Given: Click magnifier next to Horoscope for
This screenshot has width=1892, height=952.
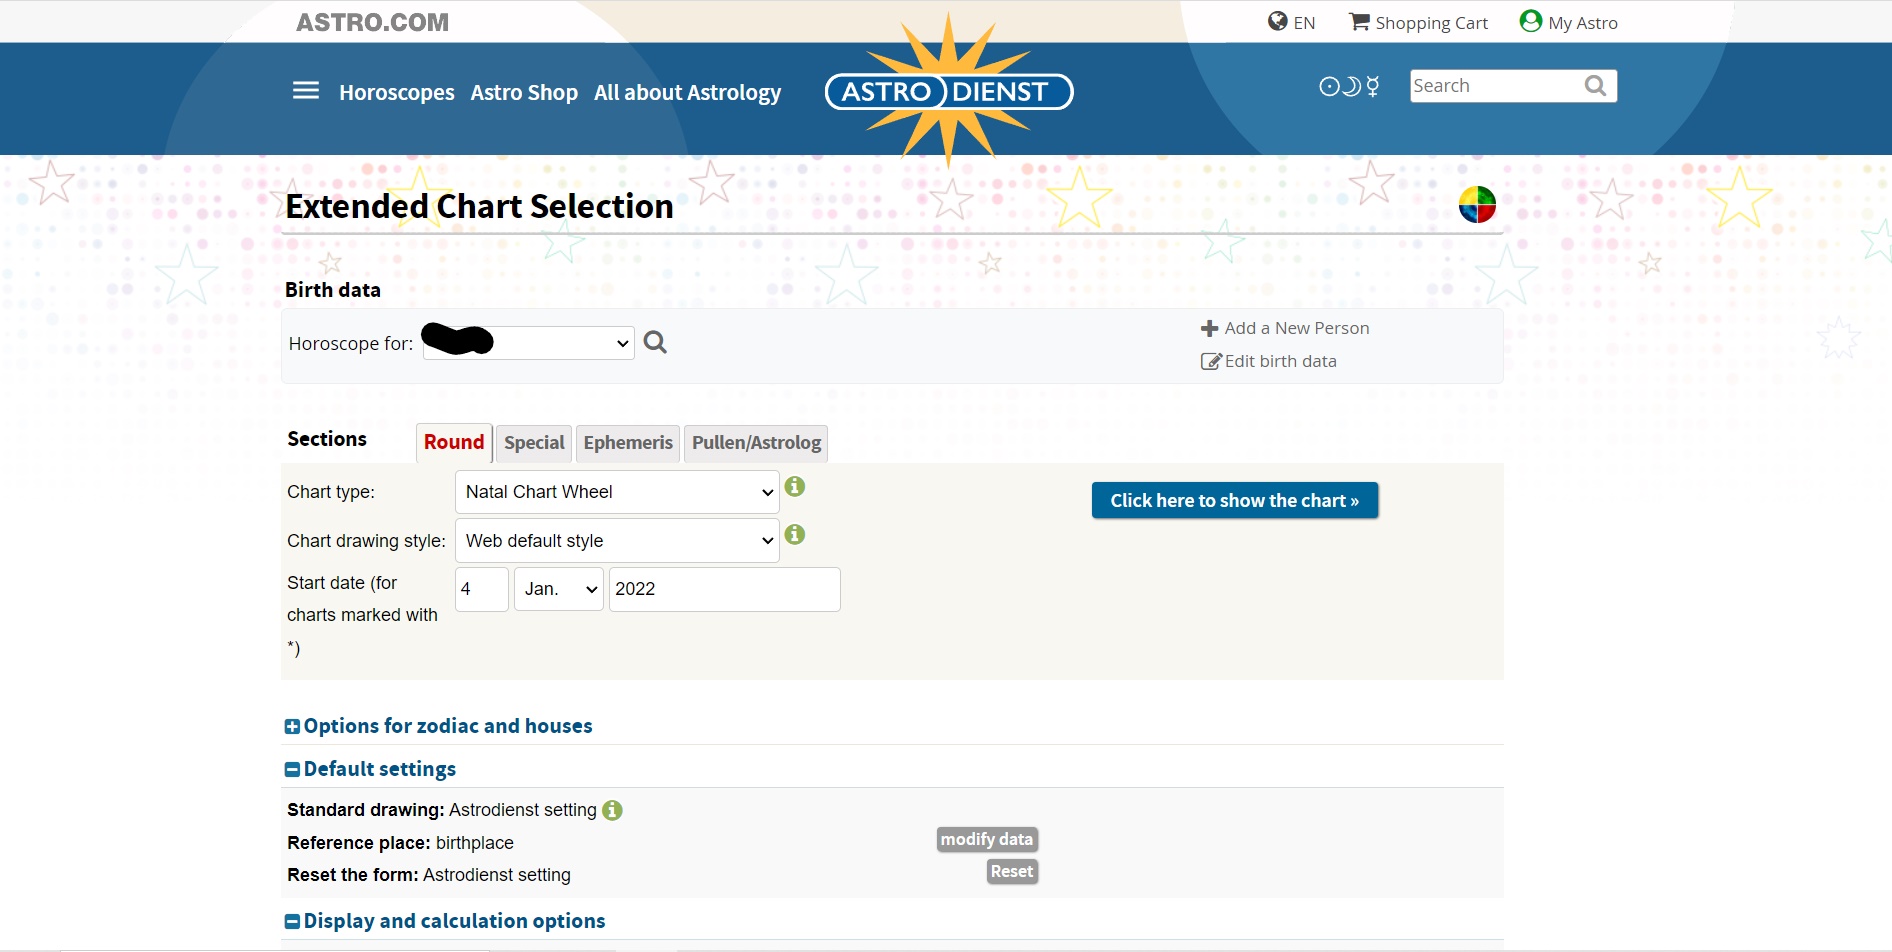Looking at the screenshot, I should click(655, 342).
